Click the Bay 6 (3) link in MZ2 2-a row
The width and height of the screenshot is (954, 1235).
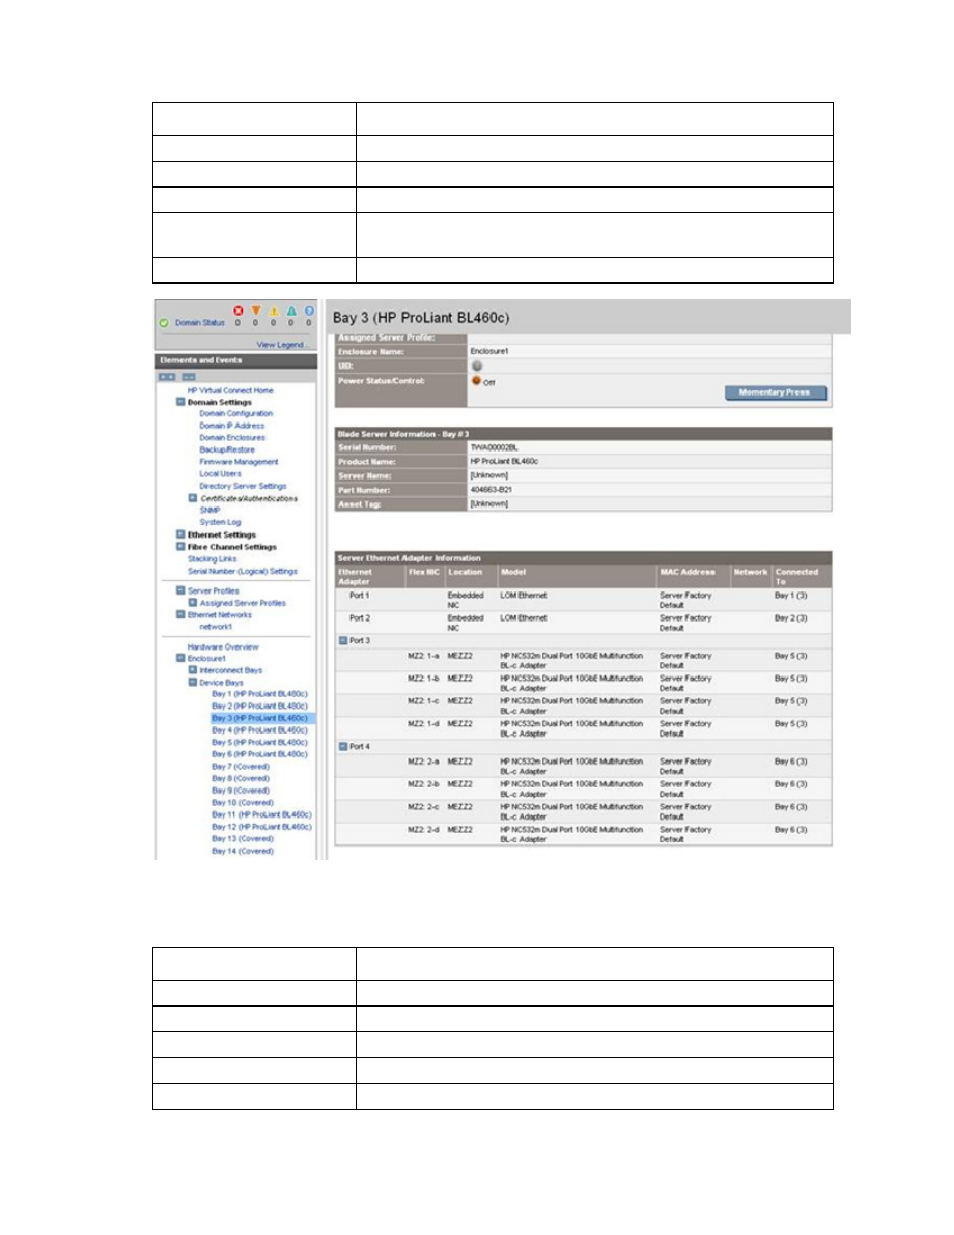pos(791,761)
